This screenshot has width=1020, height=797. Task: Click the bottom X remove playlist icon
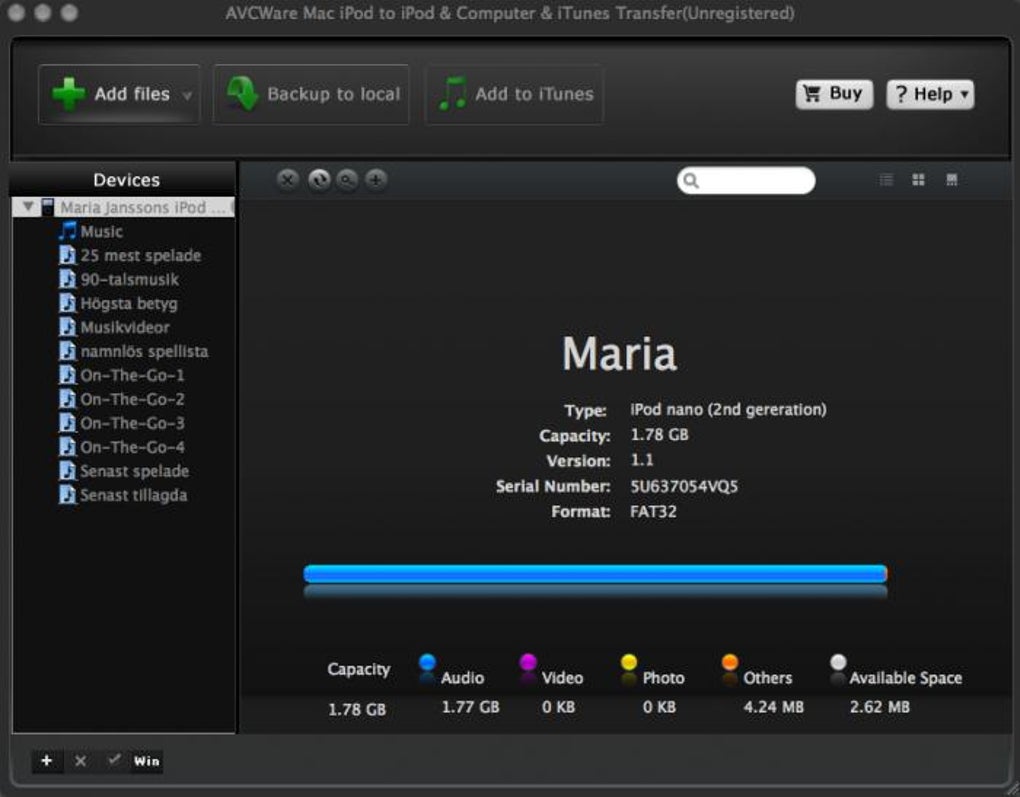(80, 761)
